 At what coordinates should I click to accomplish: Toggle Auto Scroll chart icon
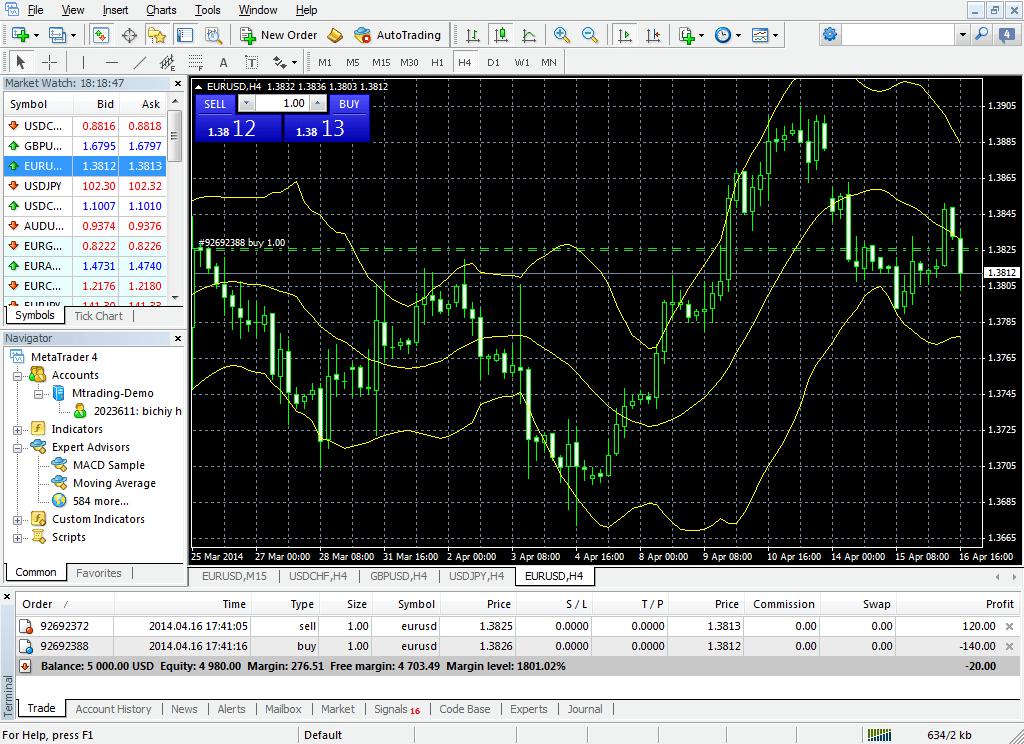pyautogui.click(x=625, y=35)
